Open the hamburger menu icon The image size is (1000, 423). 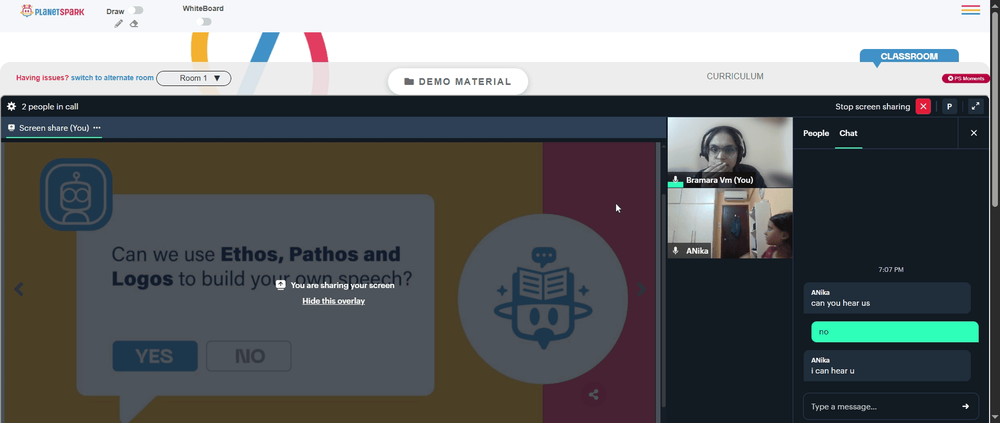[971, 10]
